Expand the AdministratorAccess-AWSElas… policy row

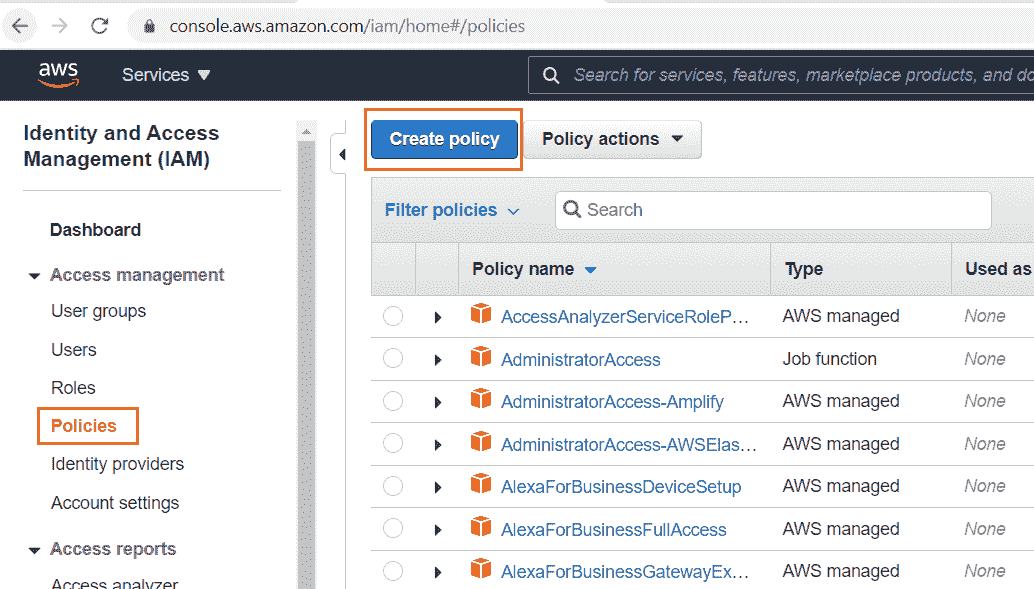438,445
